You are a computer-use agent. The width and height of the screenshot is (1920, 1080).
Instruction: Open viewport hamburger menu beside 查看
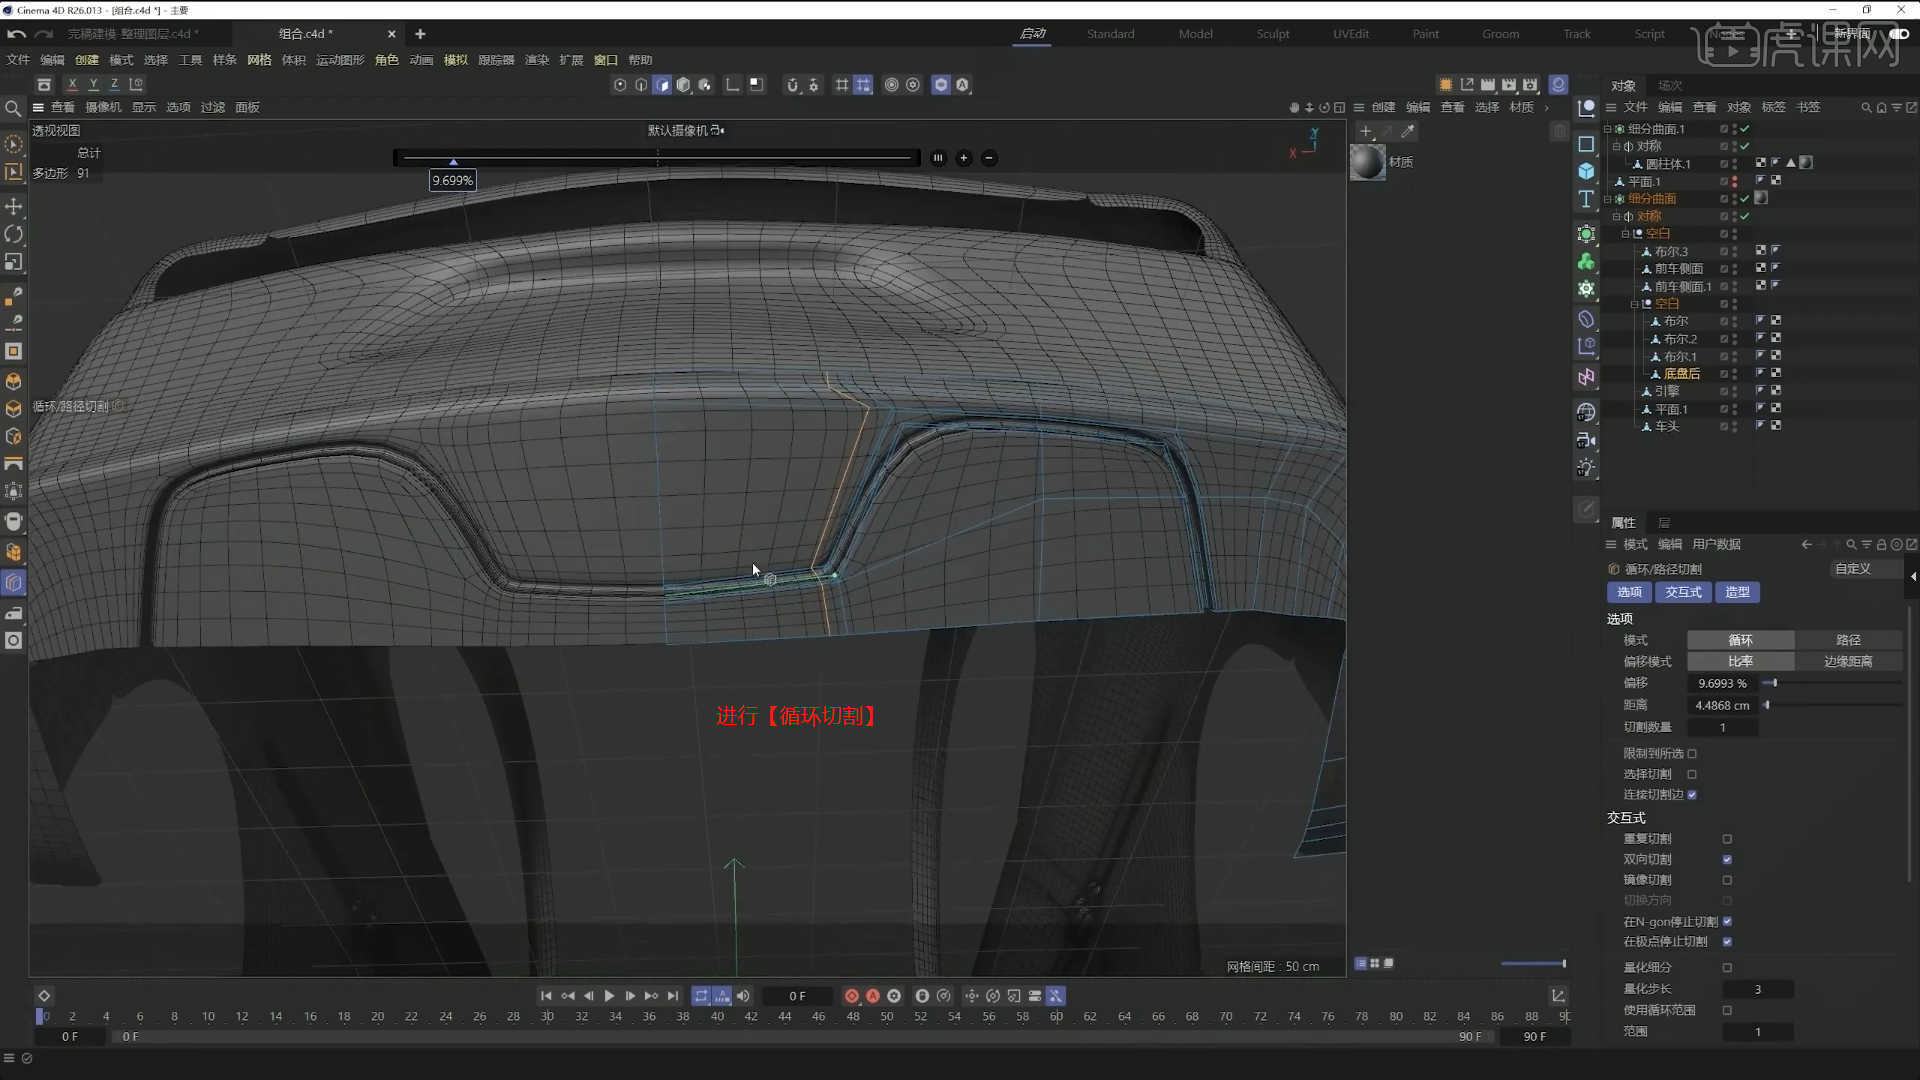[38, 108]
